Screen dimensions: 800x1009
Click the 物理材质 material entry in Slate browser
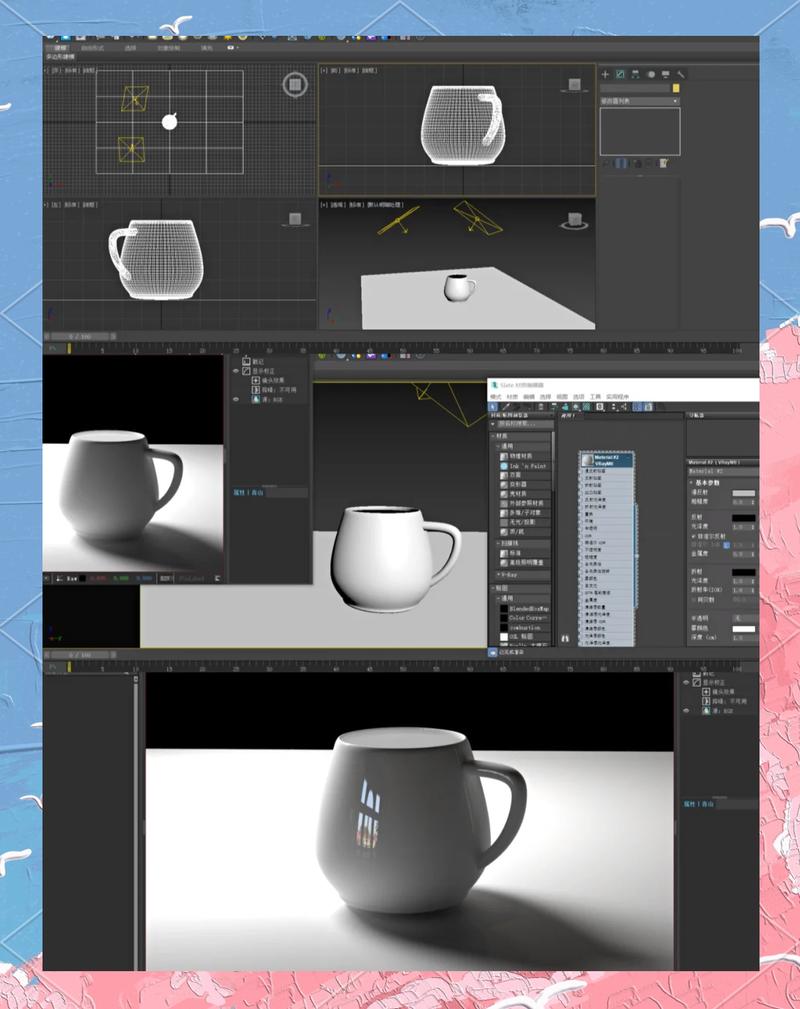pos(516,456)
